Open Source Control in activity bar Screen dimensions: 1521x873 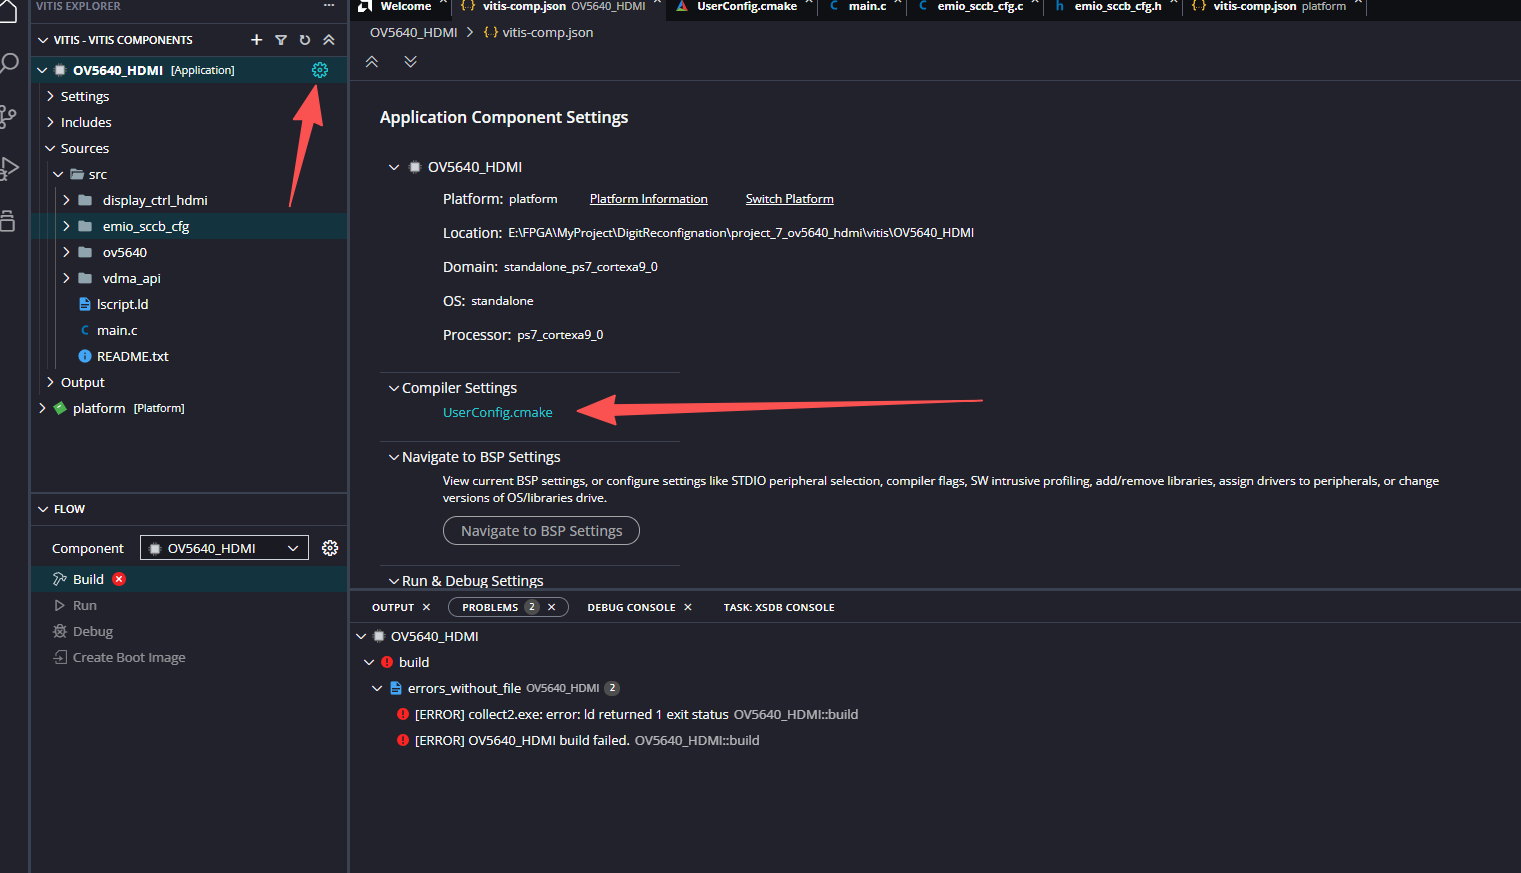8,116
